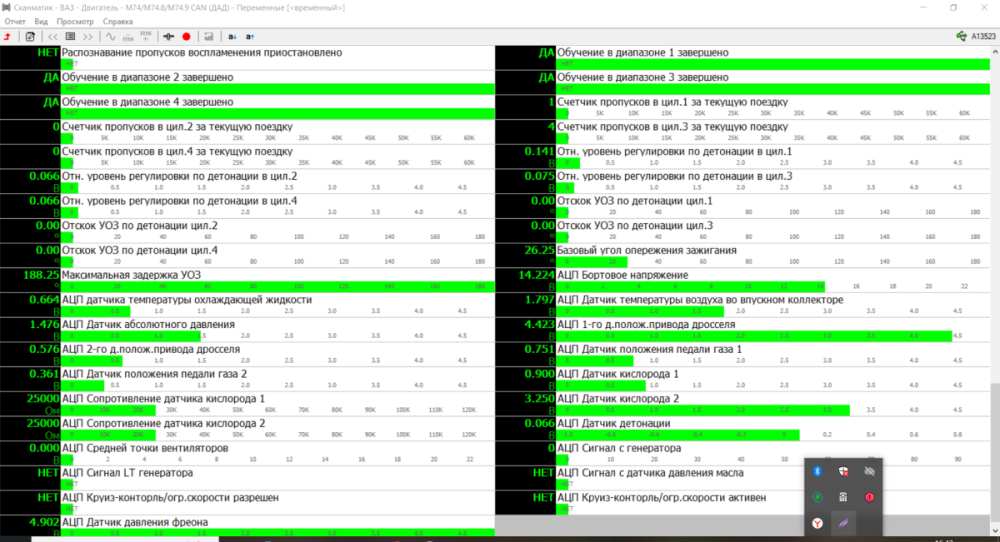The width and height of the screenshot is (1000, 542).
Task: Select row Обучение в диапазоне 3 завершено
Action: tap(742, 83)
